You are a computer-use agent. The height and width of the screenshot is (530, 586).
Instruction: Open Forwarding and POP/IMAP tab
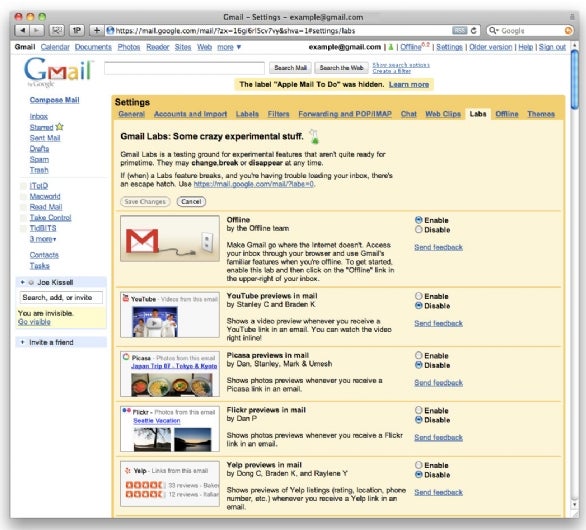[345, 114]
